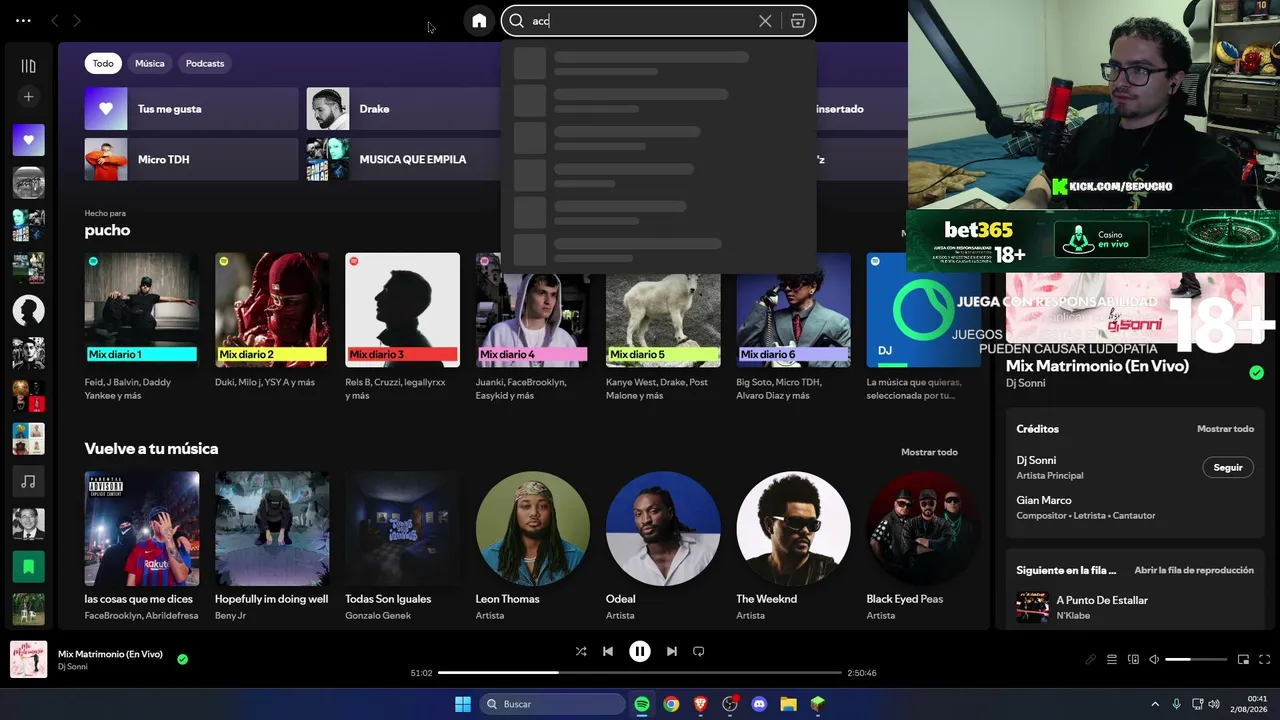Open Odeal artist page
1280x720 pixels.
(x=663, y=529)
